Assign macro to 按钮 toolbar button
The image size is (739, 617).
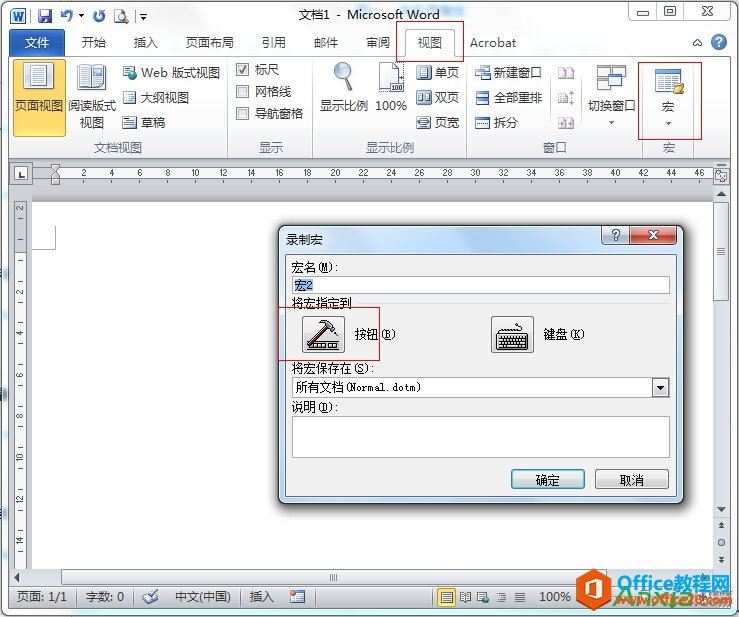pos(323,335)
